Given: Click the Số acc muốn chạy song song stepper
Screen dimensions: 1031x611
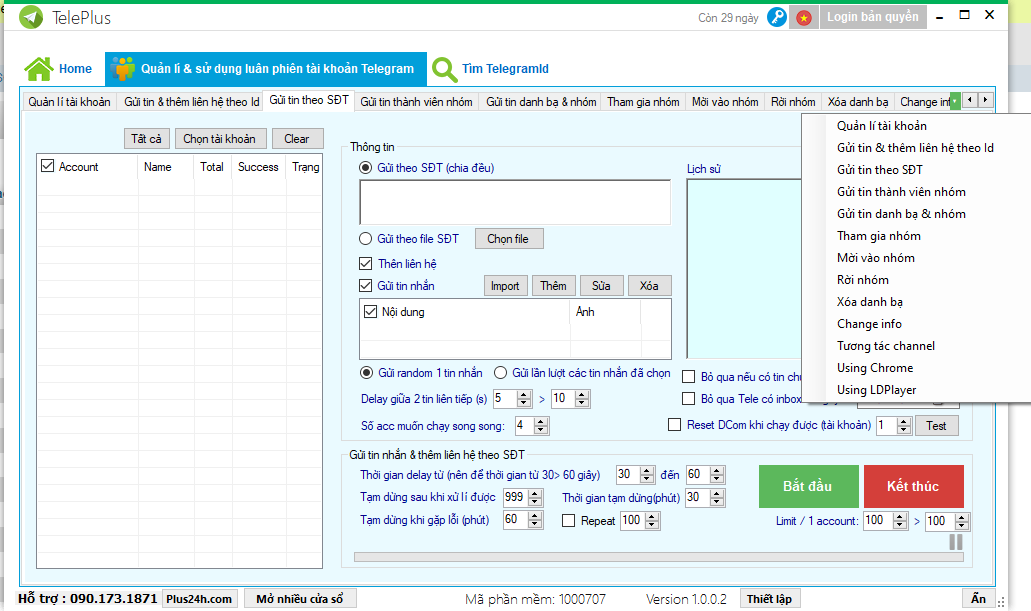Looking at the screenshot, I should (540, 426).
